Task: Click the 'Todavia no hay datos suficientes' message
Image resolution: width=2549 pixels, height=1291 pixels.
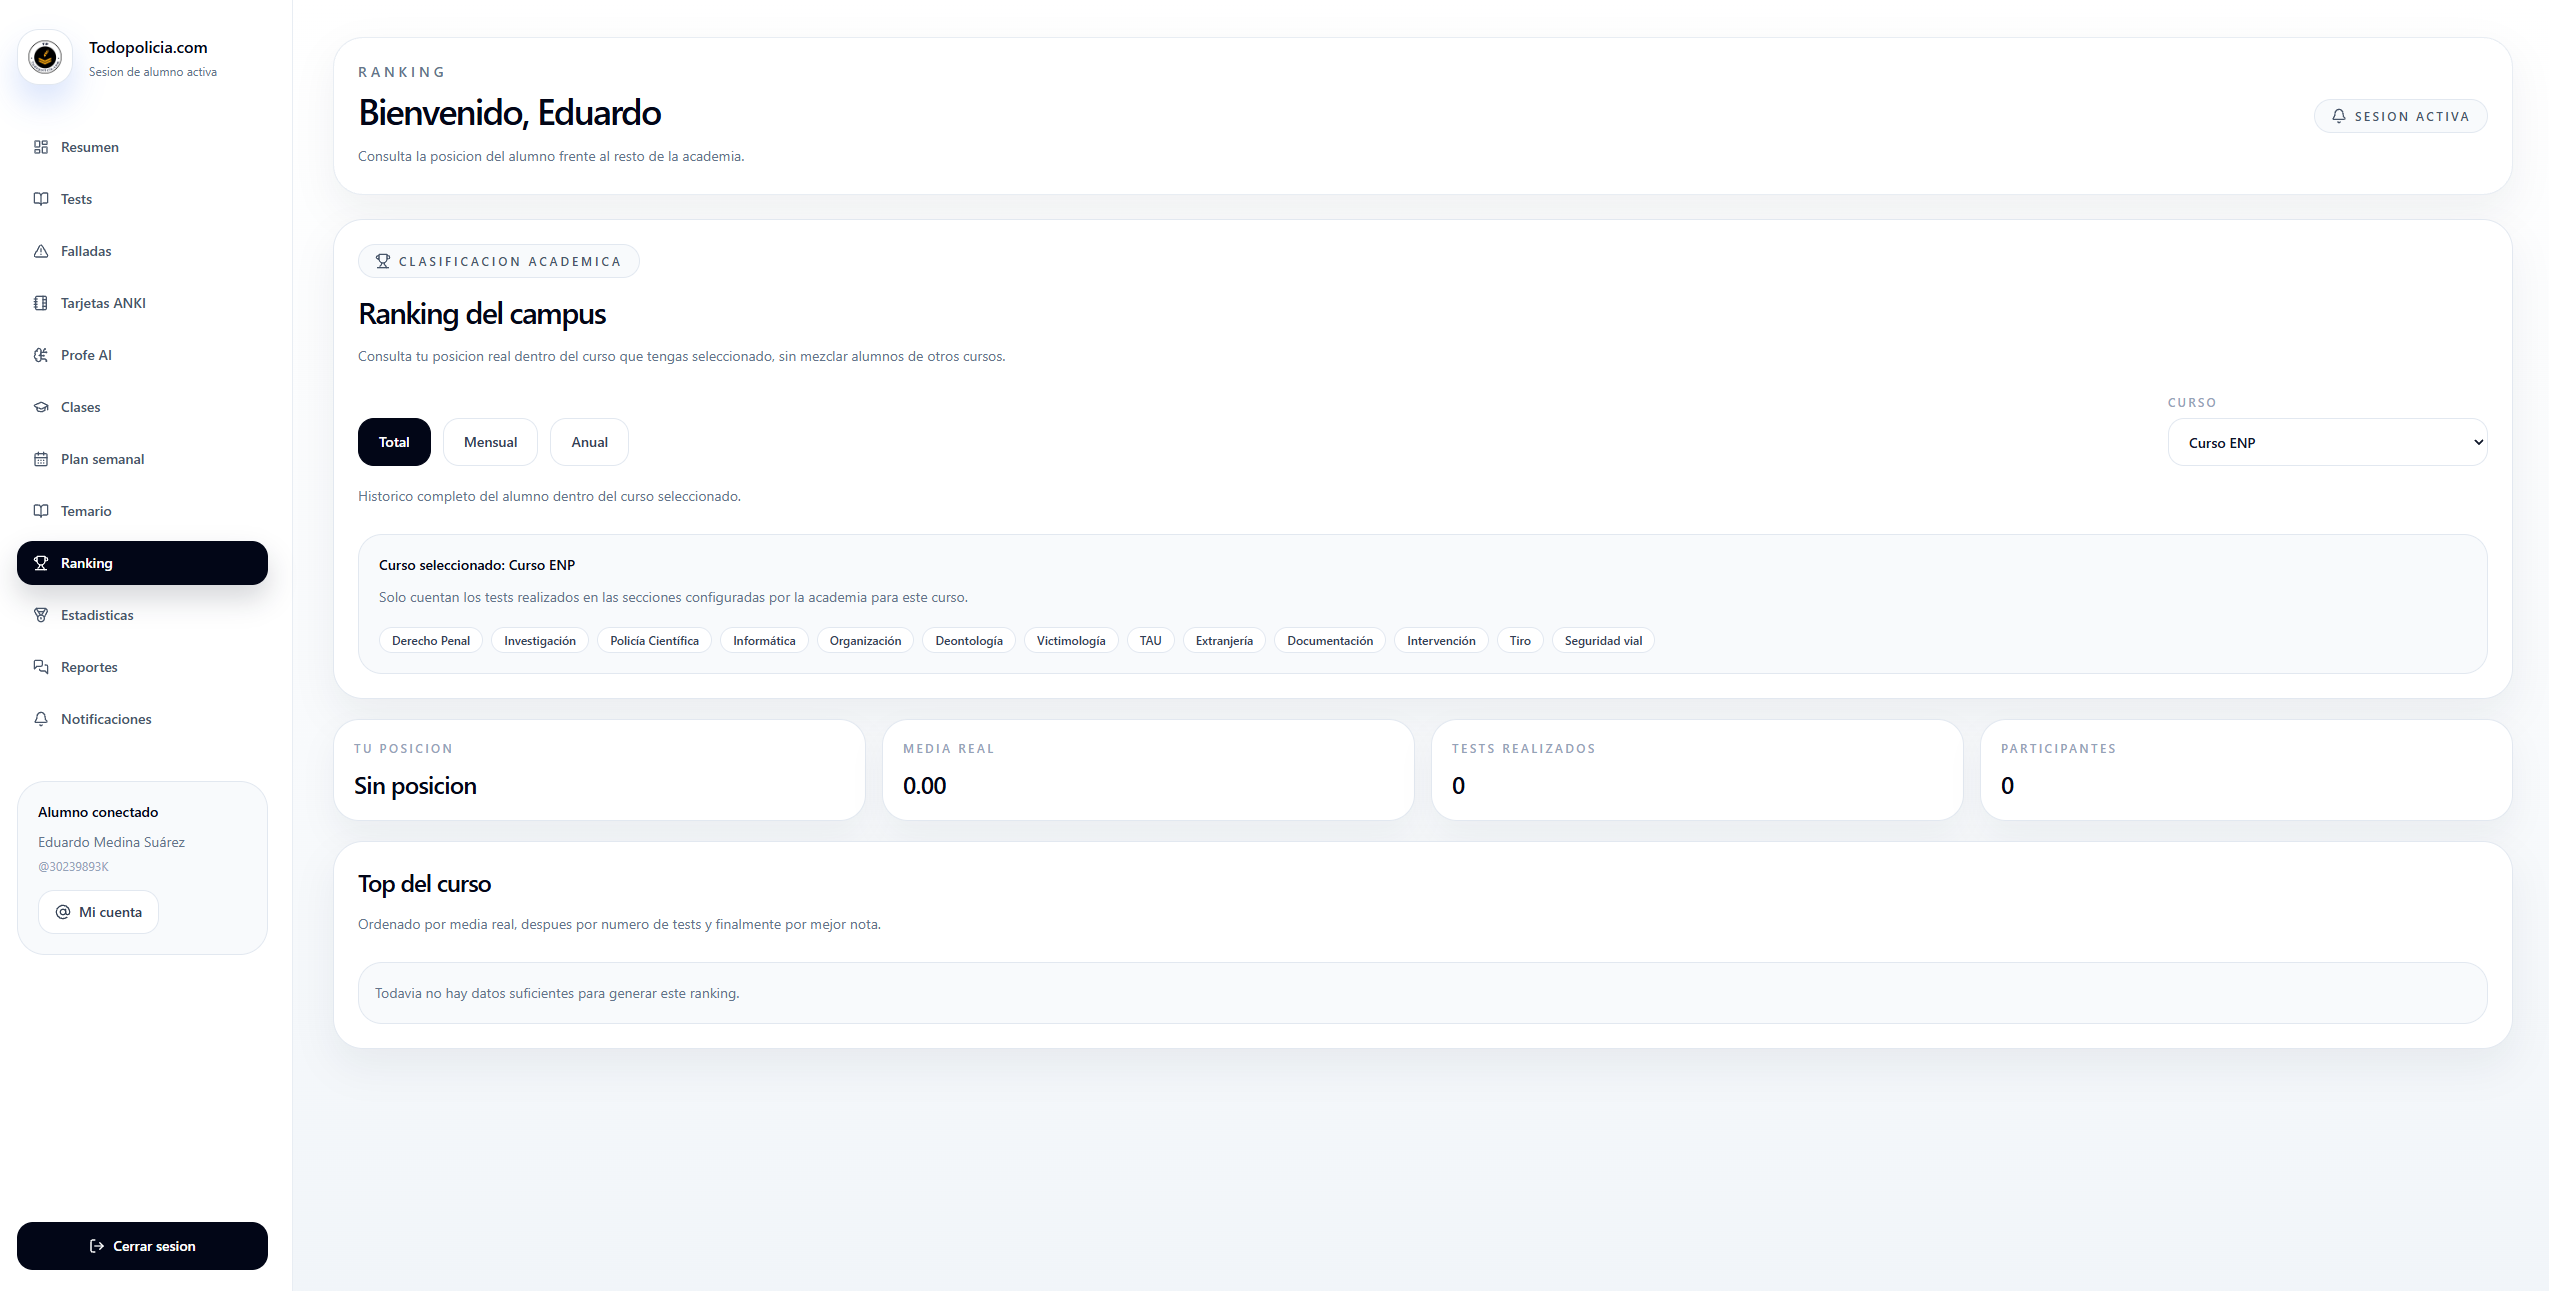Action: click(x=557, y=993)
